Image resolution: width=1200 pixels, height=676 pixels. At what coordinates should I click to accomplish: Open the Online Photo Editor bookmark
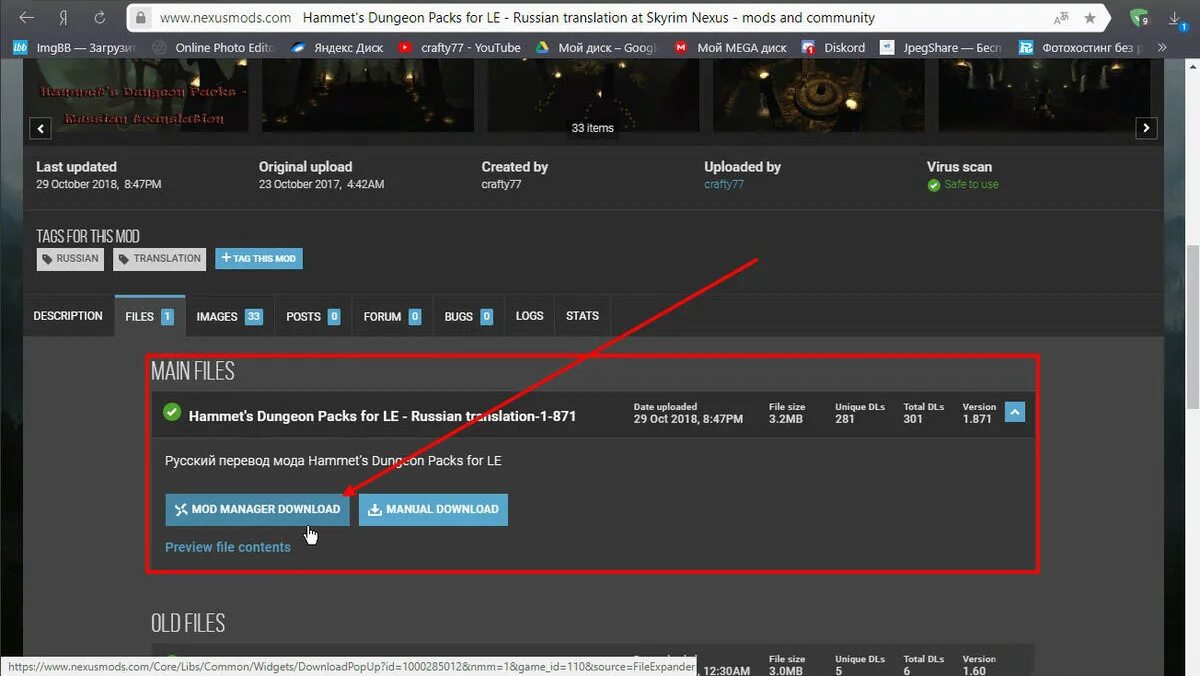213,47
